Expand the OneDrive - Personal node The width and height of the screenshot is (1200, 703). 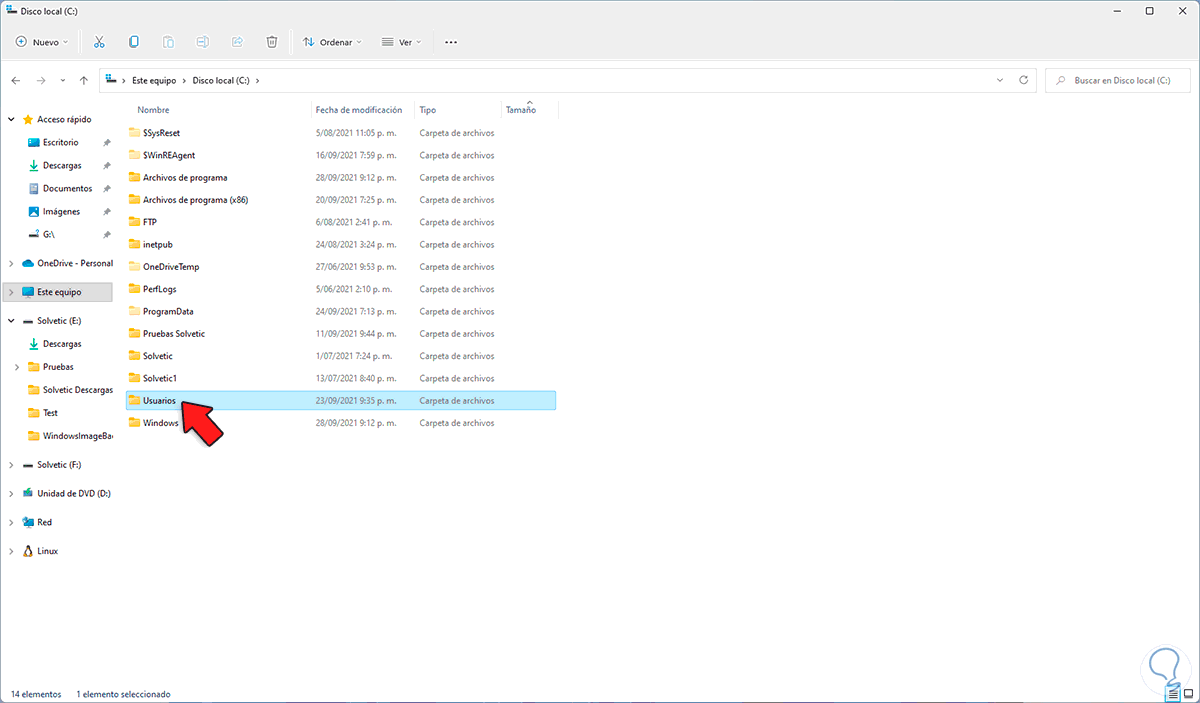tap(11, 264)
